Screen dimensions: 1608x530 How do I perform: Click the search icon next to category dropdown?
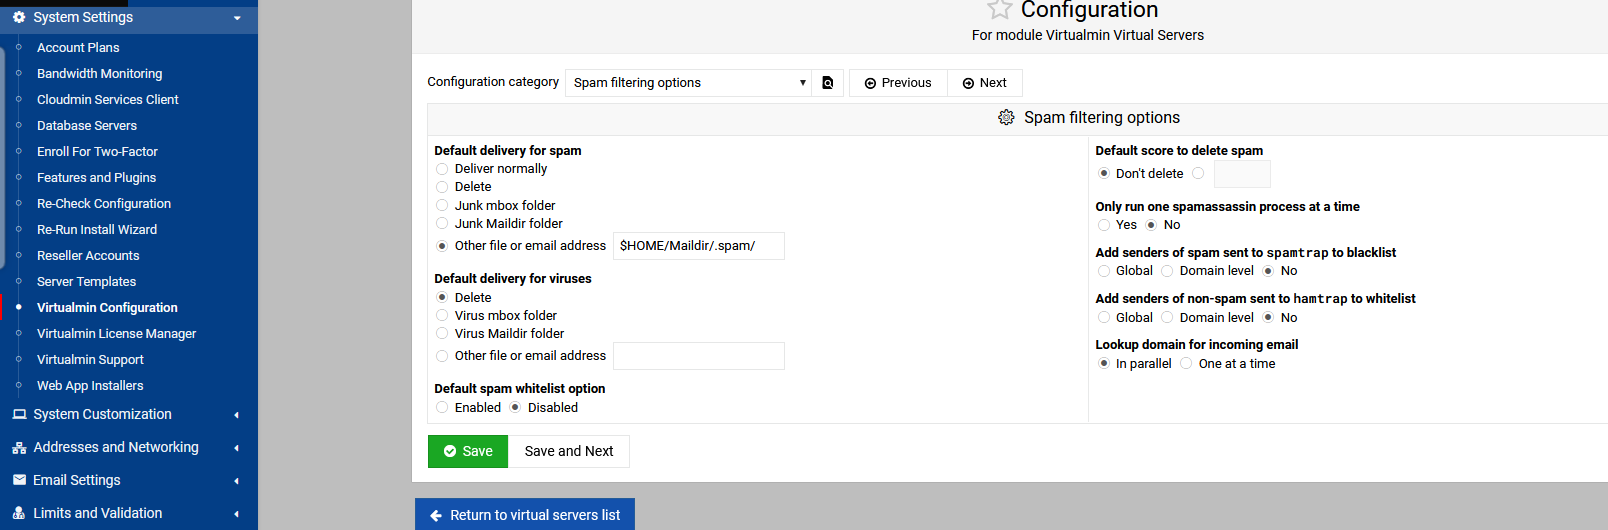pyautogui.click(x=828, y=83)
